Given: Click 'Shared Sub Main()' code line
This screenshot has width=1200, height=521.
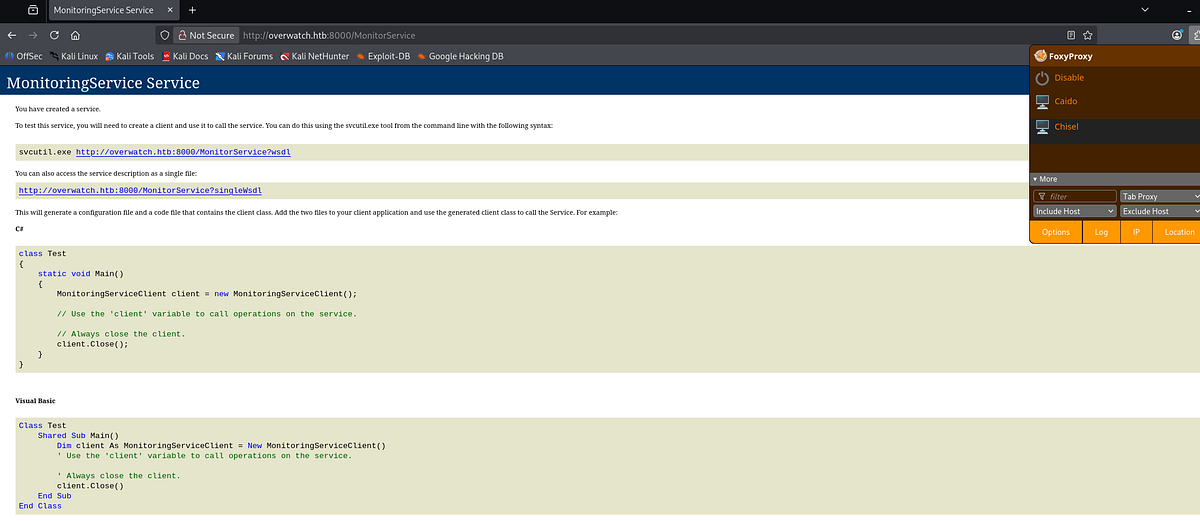Looking at the screenshot, I should [78, 435].
